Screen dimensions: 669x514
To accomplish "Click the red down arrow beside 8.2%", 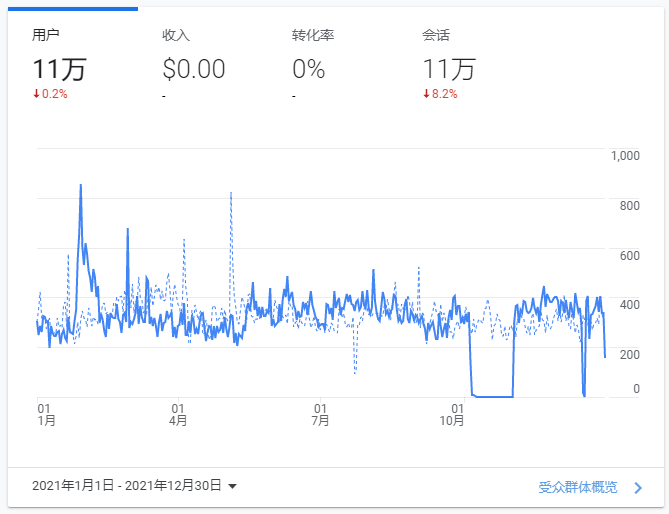I will (x=426, y=94).
